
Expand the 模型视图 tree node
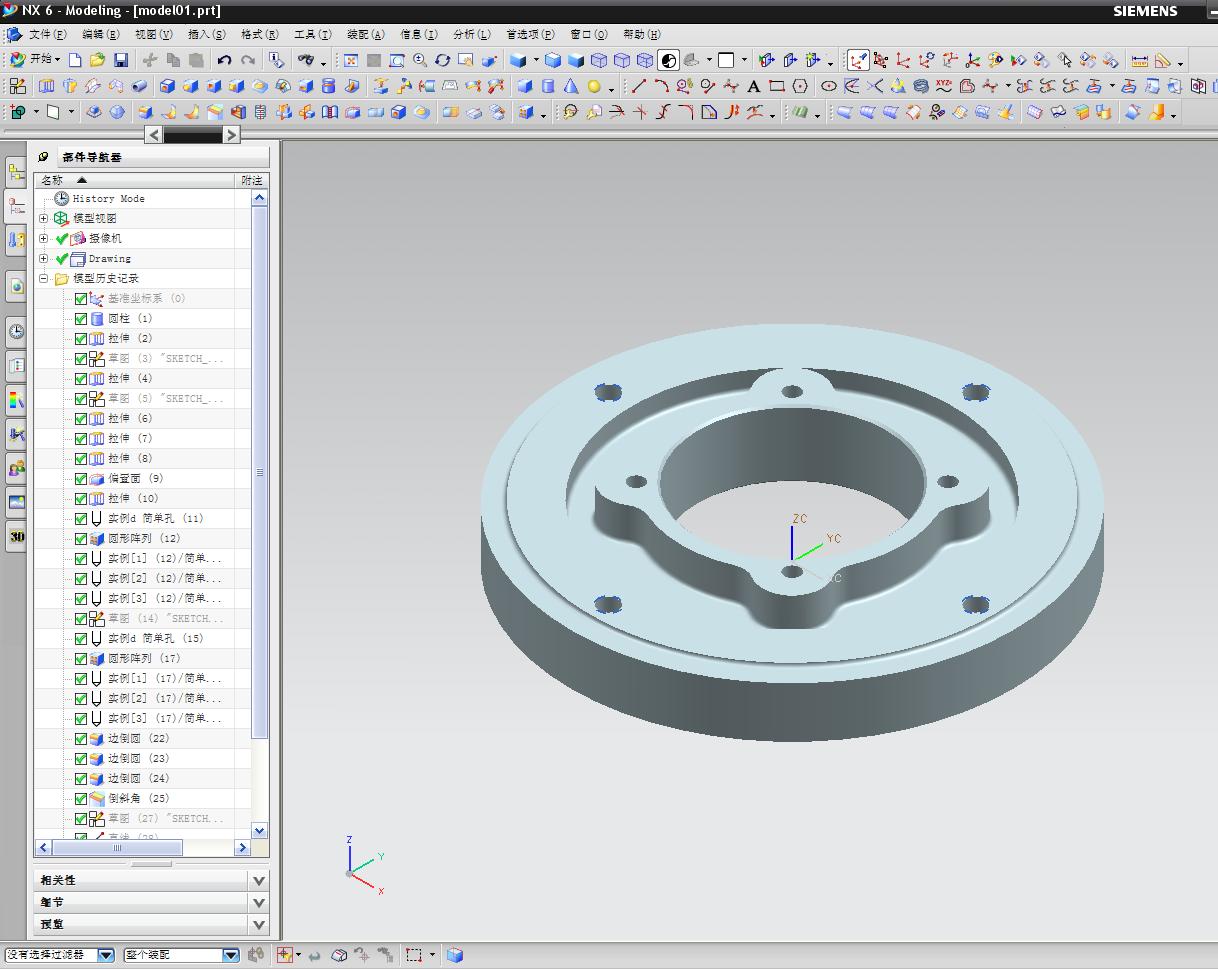(44, 218)
